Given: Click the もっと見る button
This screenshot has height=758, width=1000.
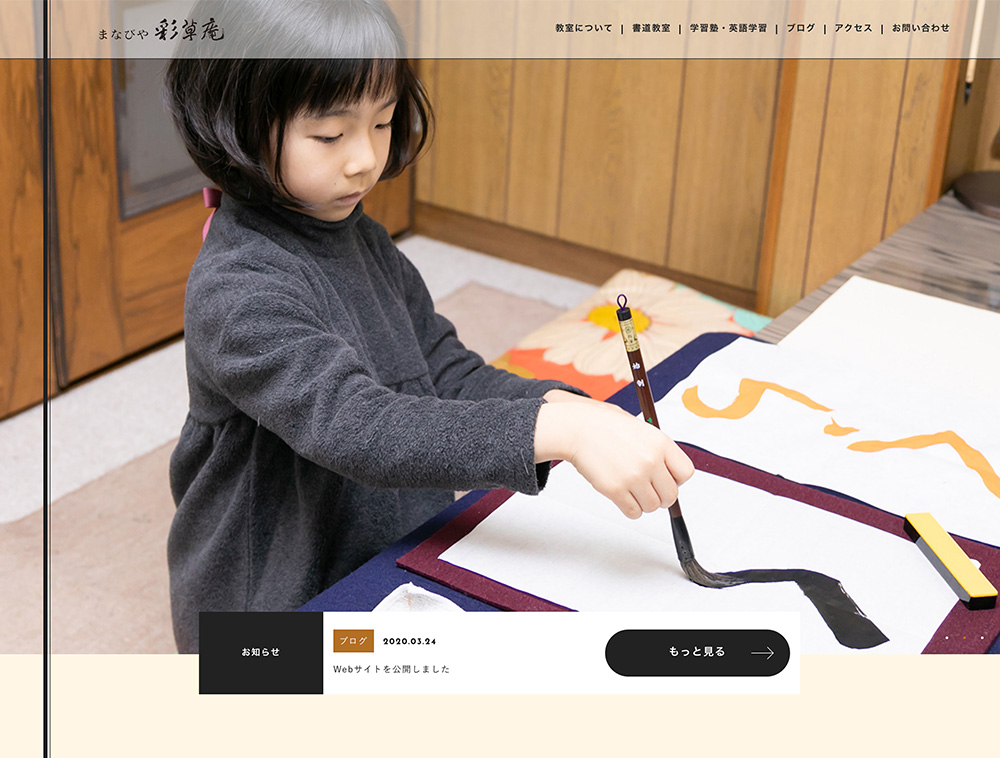Looking at the screenshot, I should (697, 652).
